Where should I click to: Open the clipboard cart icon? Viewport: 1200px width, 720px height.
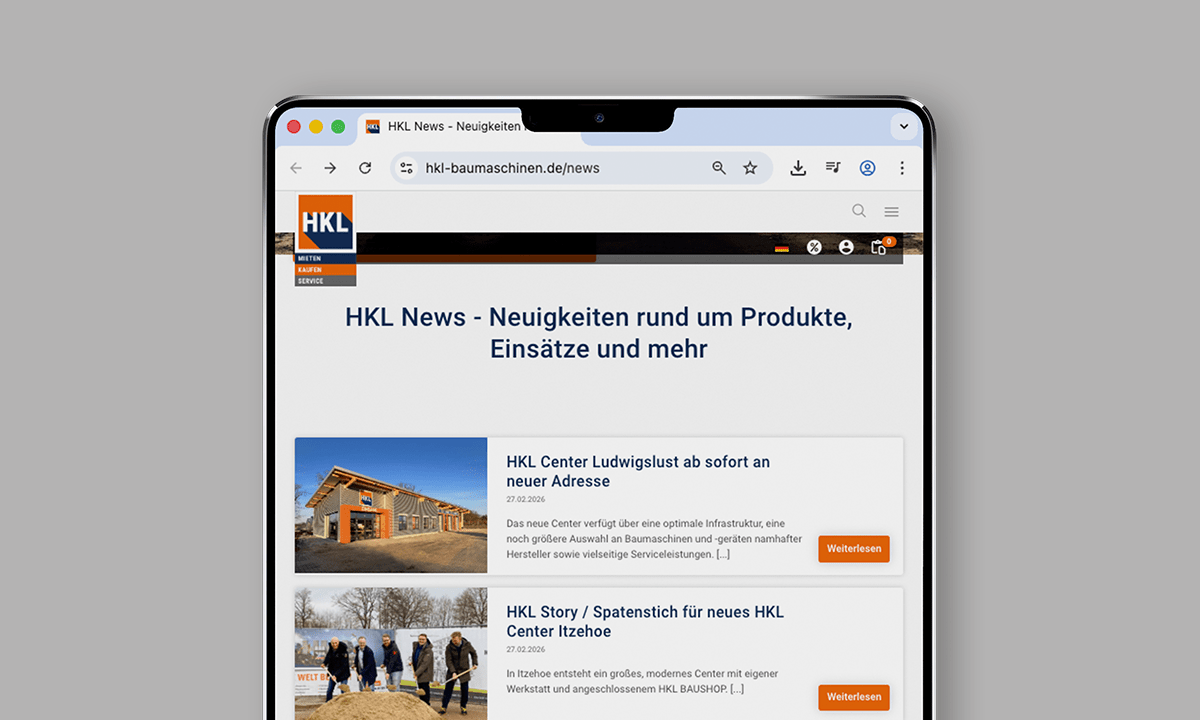tap(879, 247)
